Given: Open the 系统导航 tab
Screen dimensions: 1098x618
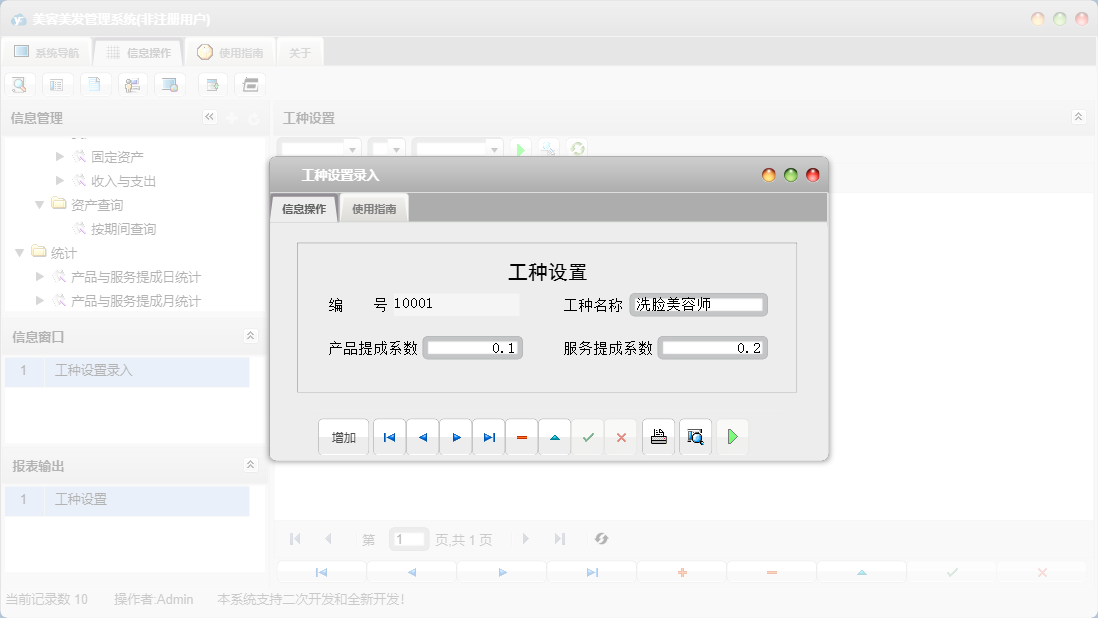Looking at the screenshot, I should click(46, 51).
